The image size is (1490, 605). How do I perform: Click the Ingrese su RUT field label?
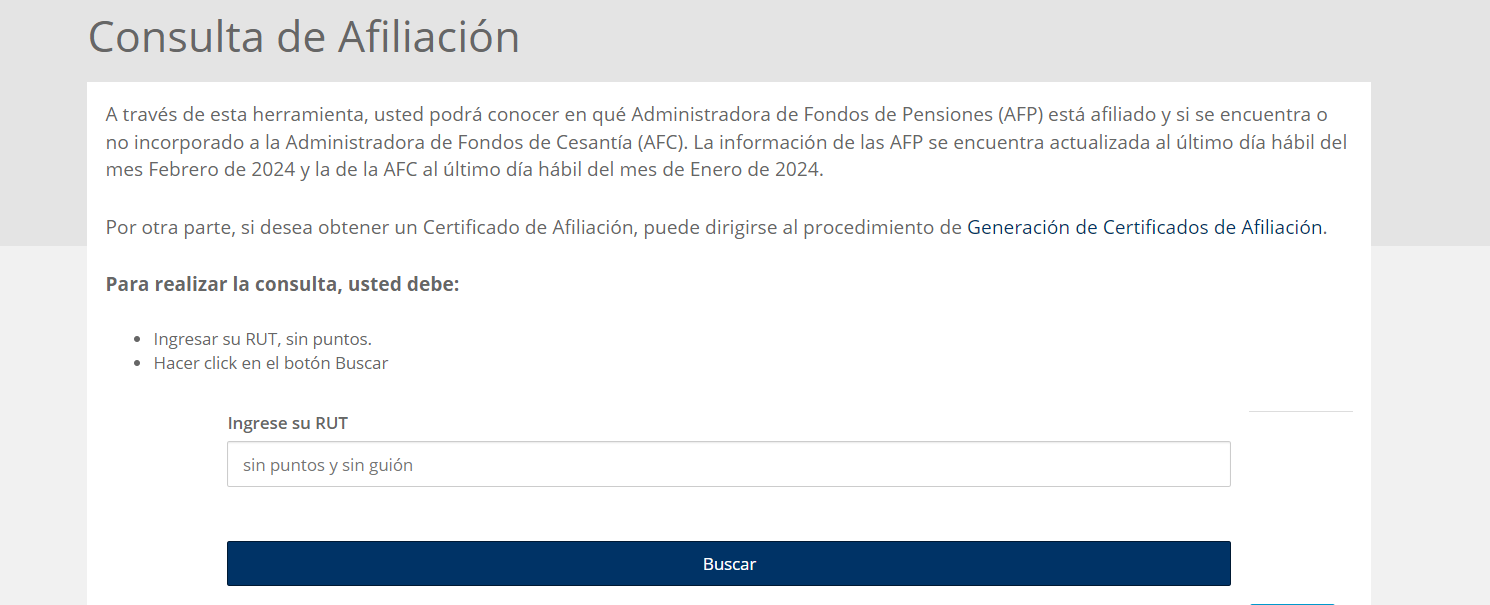(288, 423)
